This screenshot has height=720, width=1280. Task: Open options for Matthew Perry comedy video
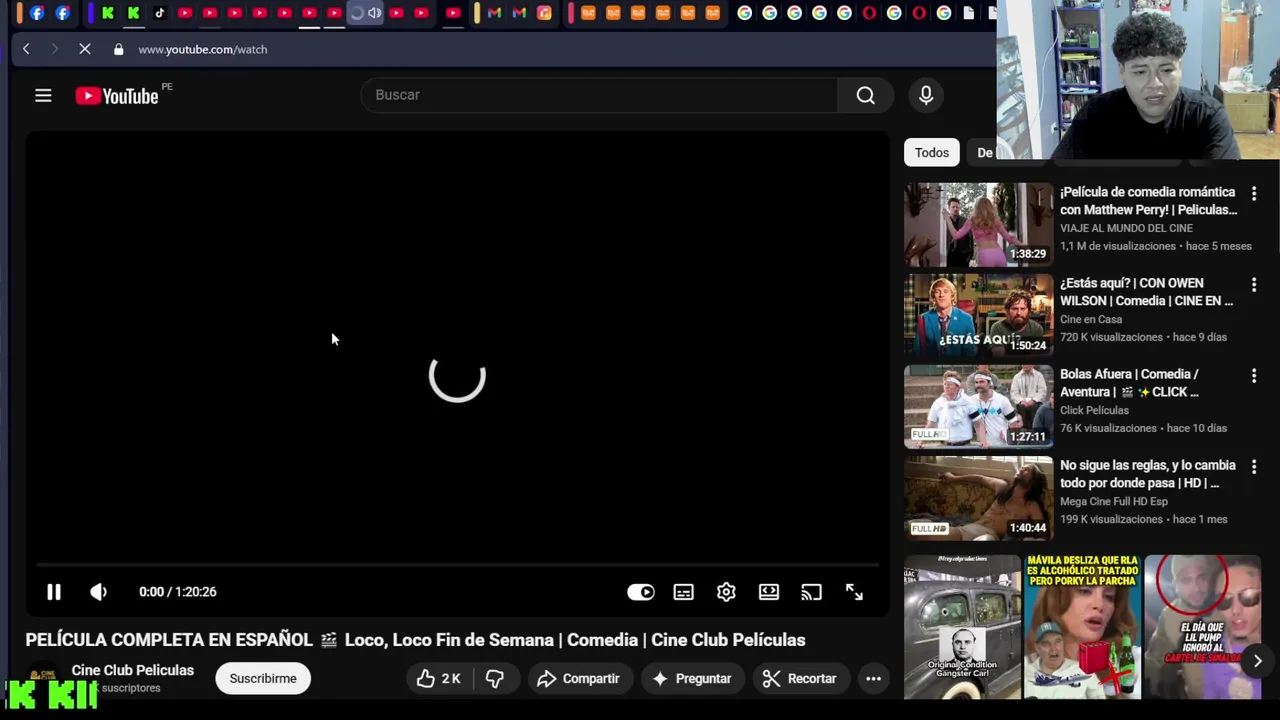click(1254, 193)
